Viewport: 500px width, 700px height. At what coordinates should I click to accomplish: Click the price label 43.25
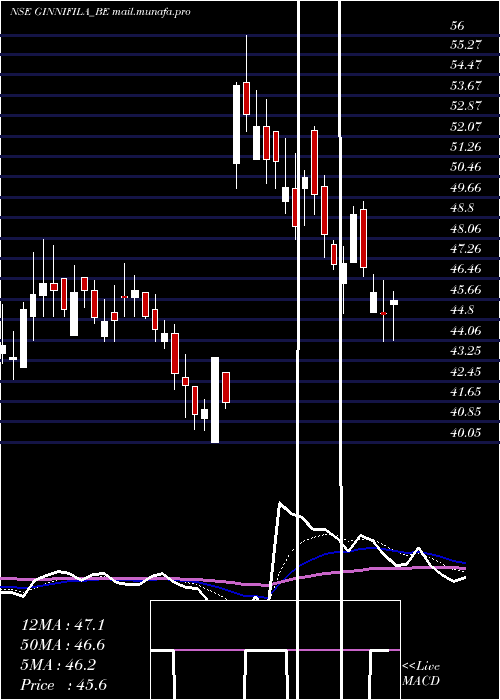coord(466,351)
